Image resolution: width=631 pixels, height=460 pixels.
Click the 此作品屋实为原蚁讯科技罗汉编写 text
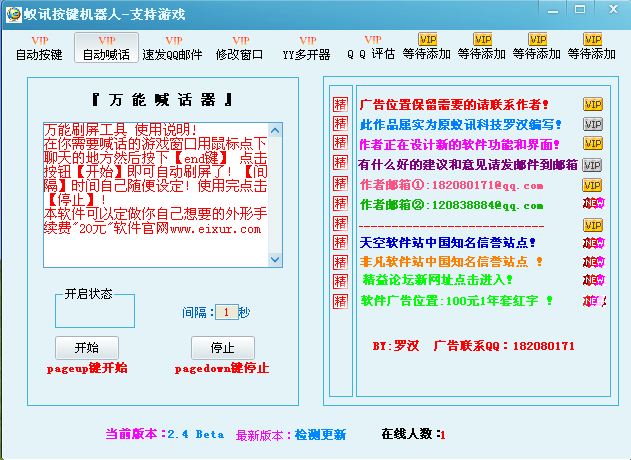click(460, 125)
